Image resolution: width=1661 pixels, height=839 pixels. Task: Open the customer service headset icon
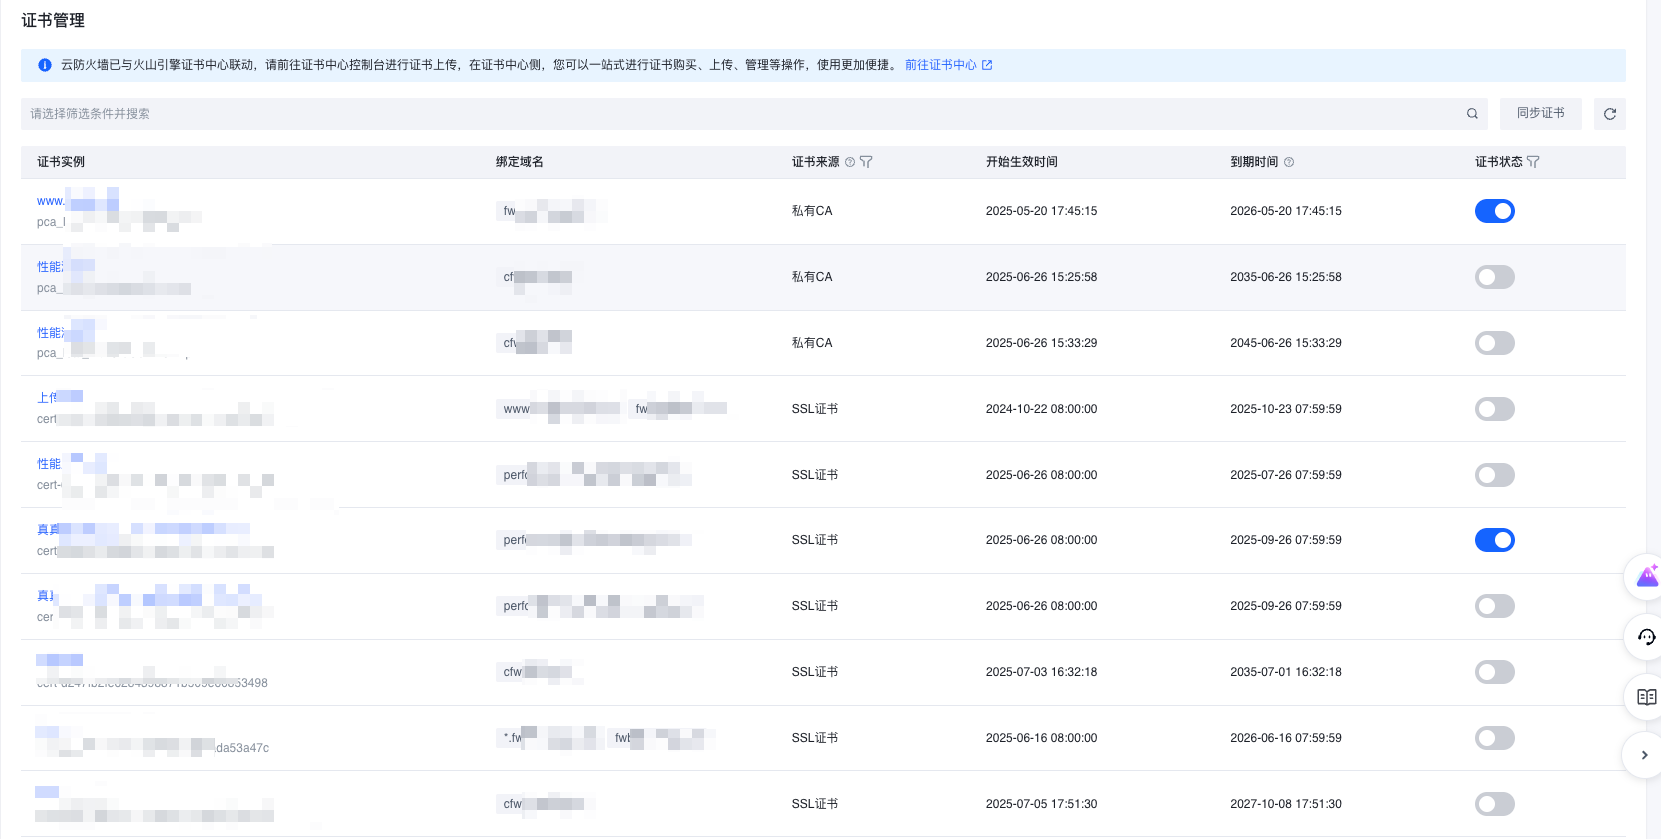[x=1646, y=637]
